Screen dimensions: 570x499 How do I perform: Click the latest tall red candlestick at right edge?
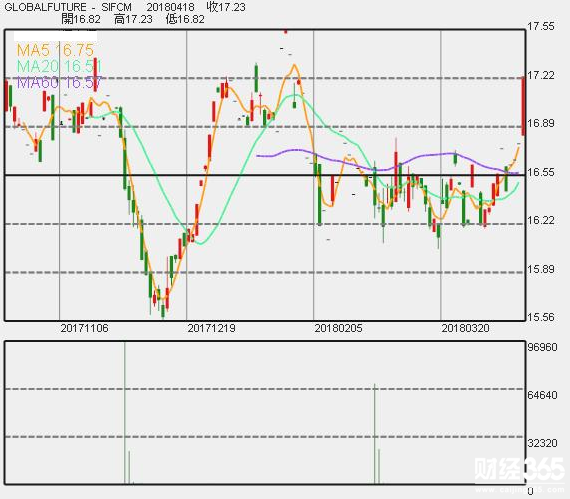pyautogui.click(x=523, y=106)
